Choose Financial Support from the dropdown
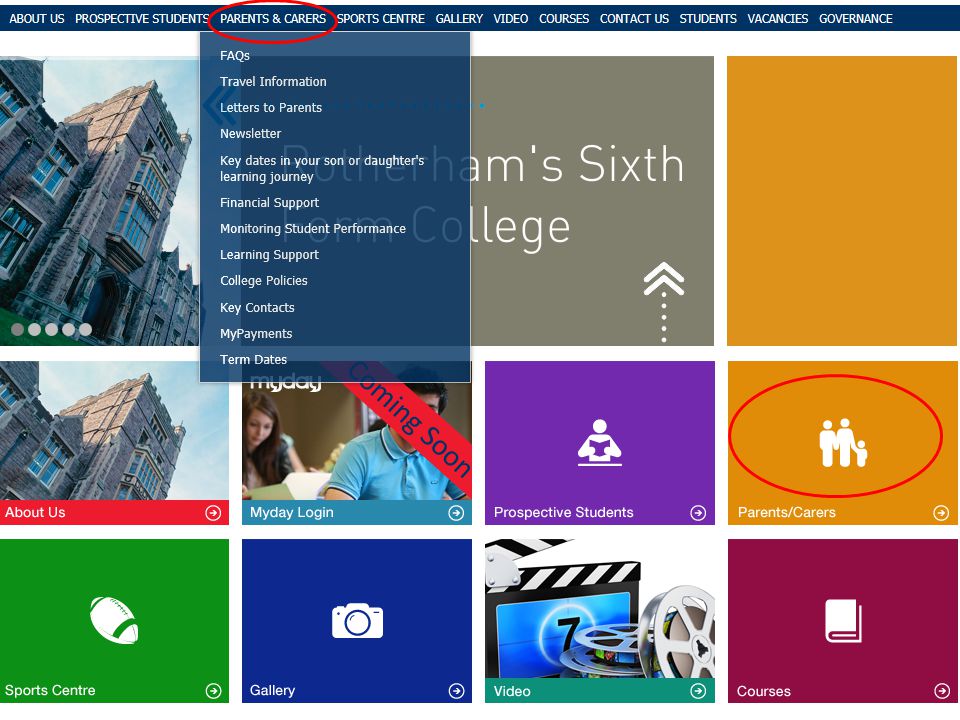Viewport: 960px width, 720px height. 269,203
